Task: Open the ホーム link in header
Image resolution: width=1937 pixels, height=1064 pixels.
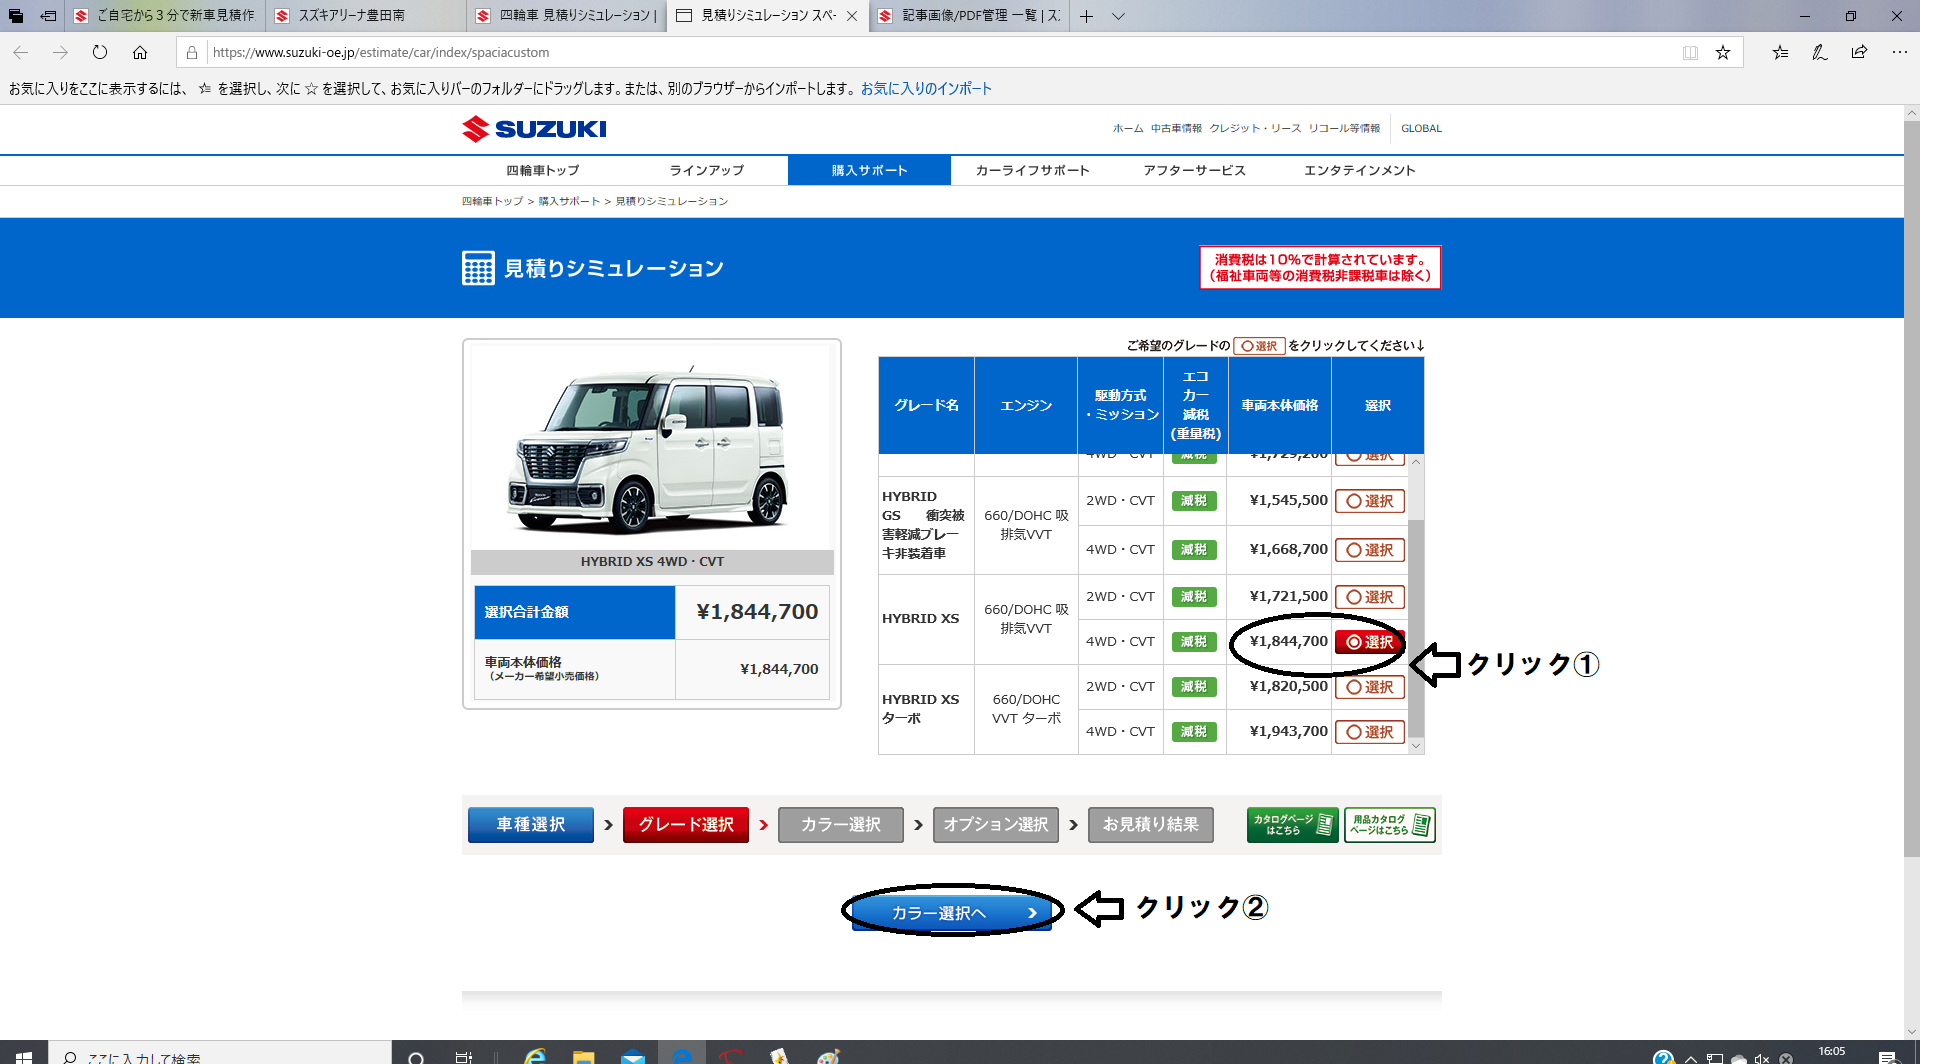Action: tap(1128, 129)
